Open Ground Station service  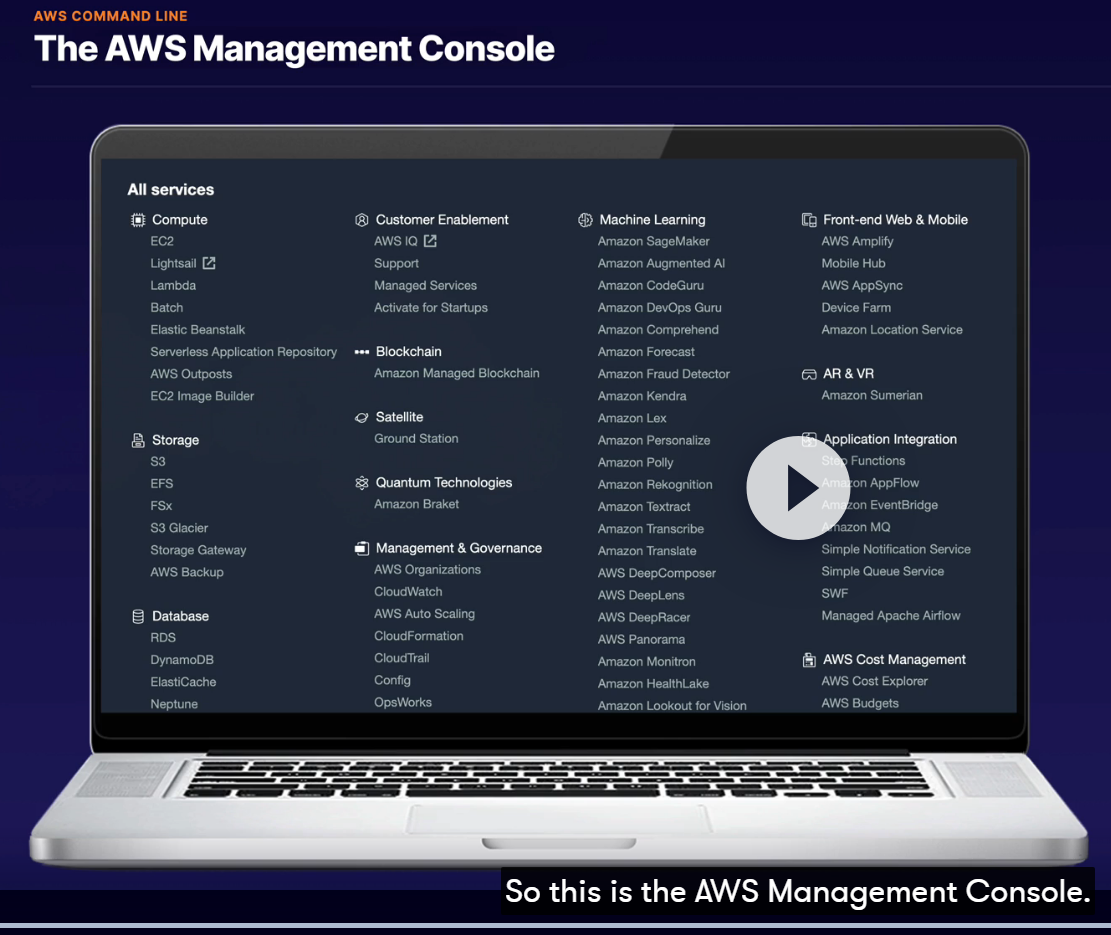coord(416,439)
